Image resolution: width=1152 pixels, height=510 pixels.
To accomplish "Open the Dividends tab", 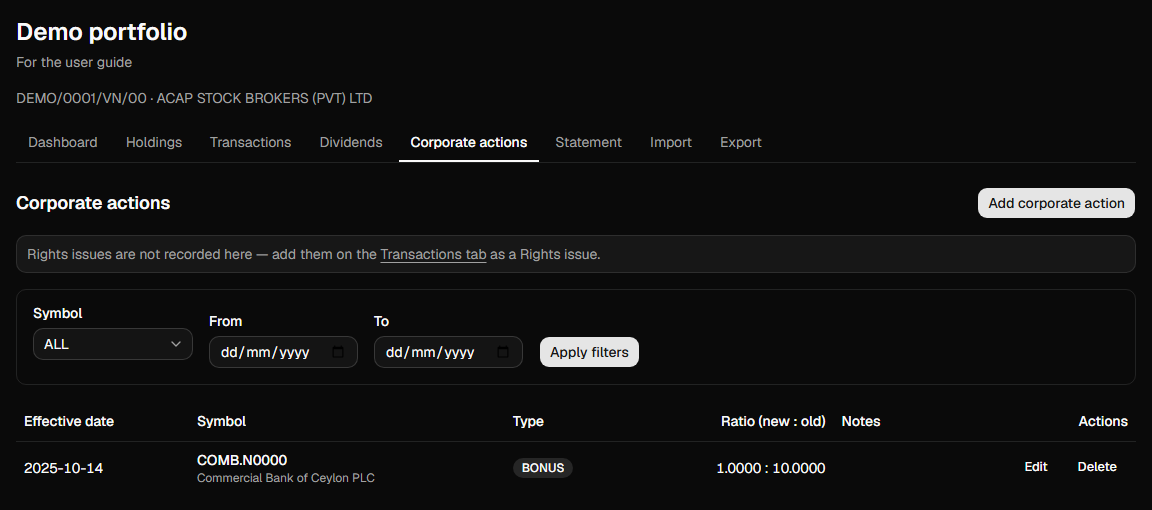I will [x=351, y=143].
